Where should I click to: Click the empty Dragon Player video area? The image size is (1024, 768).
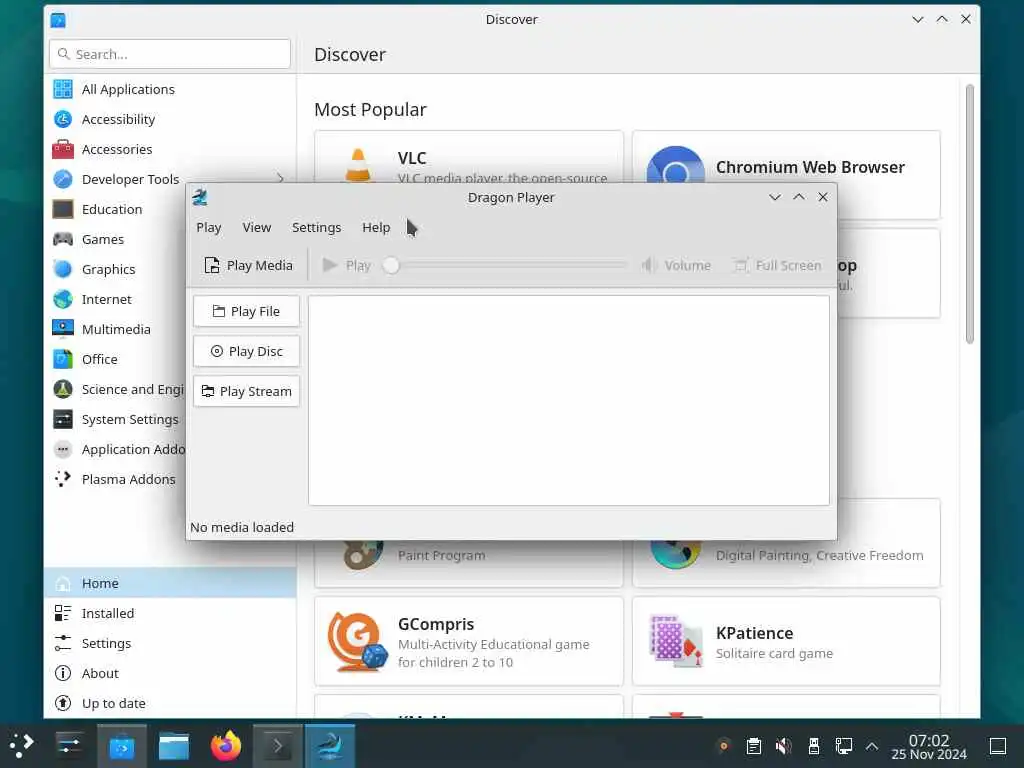(x=569, y=400)
